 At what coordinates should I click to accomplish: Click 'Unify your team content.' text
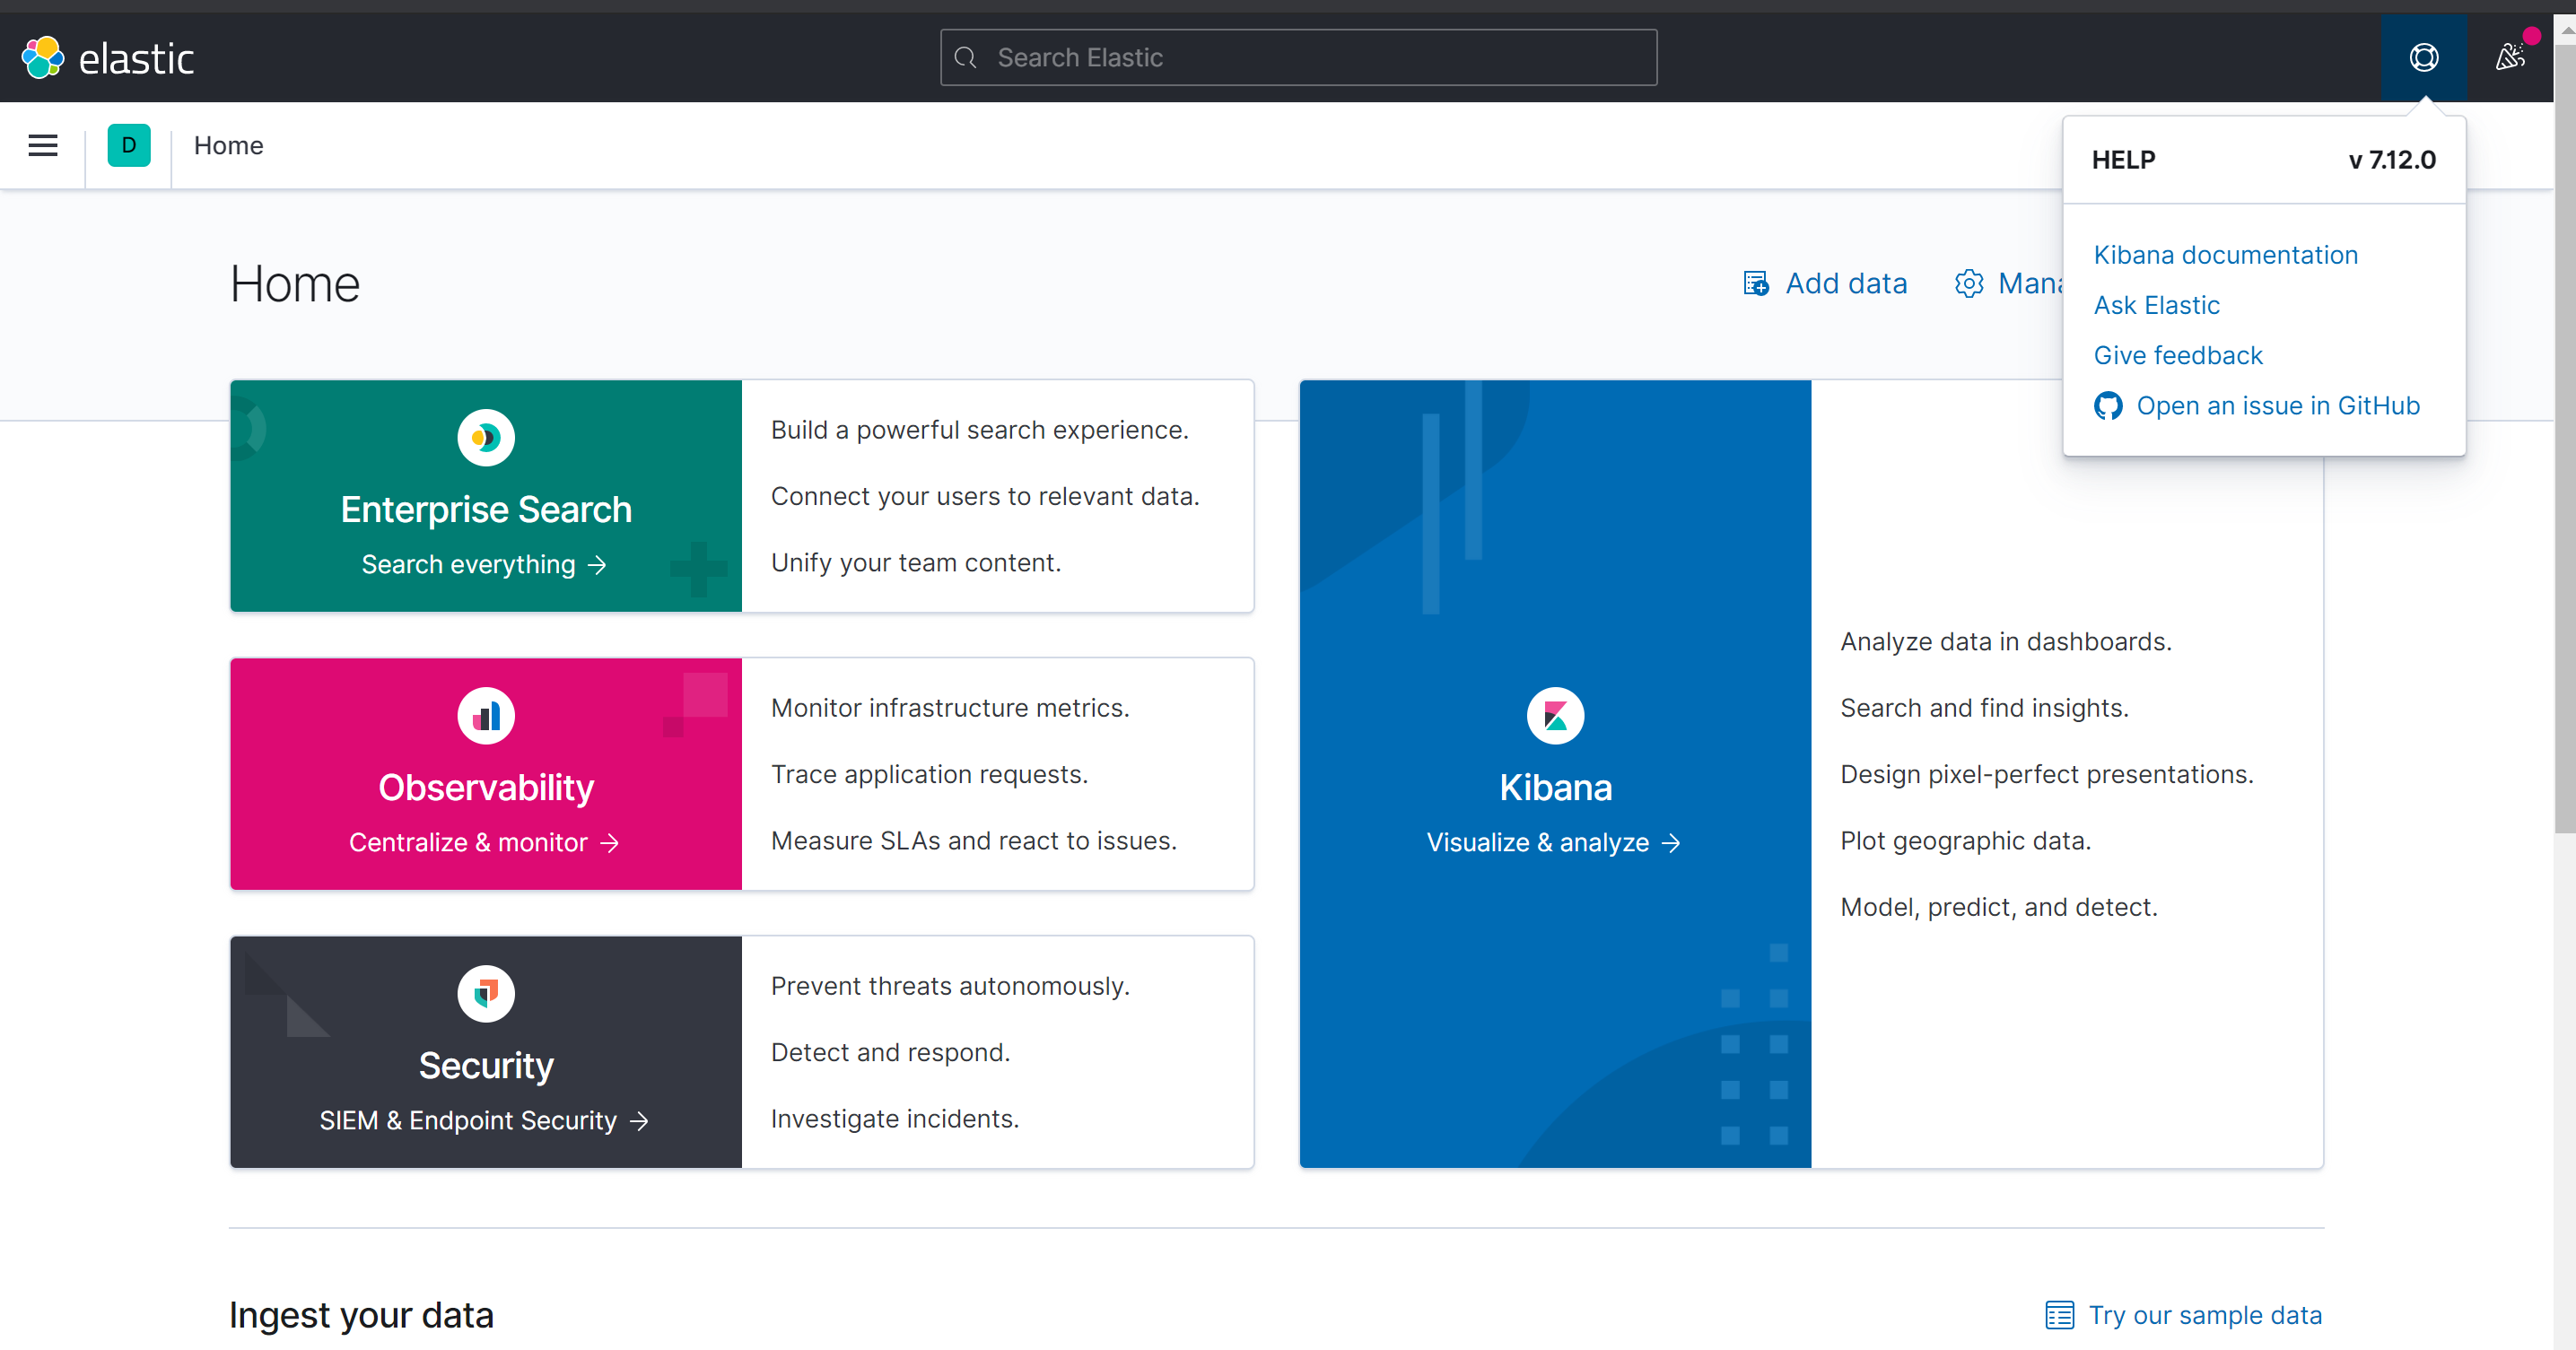pos(916,563)
